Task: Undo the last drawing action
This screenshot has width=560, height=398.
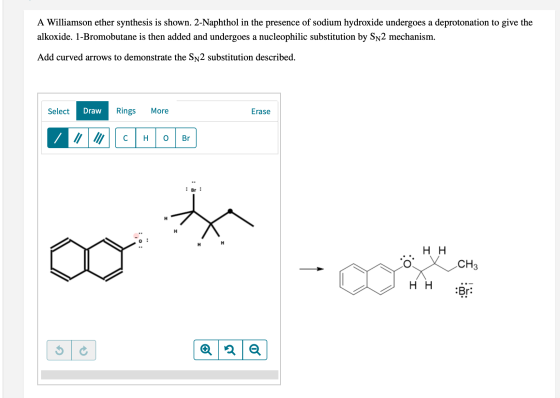Action: [59, 350]
